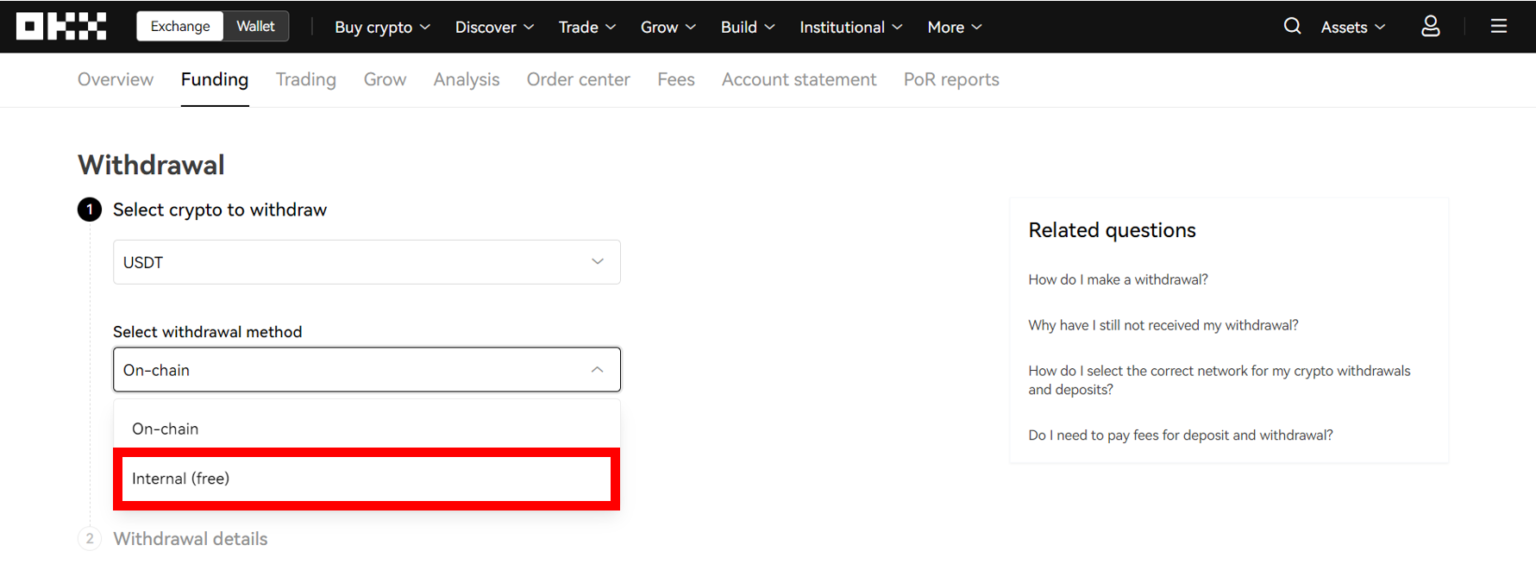1536x570 pixels.
Task: Choose On-chain option in list
Action: click(x=366, y=429)
